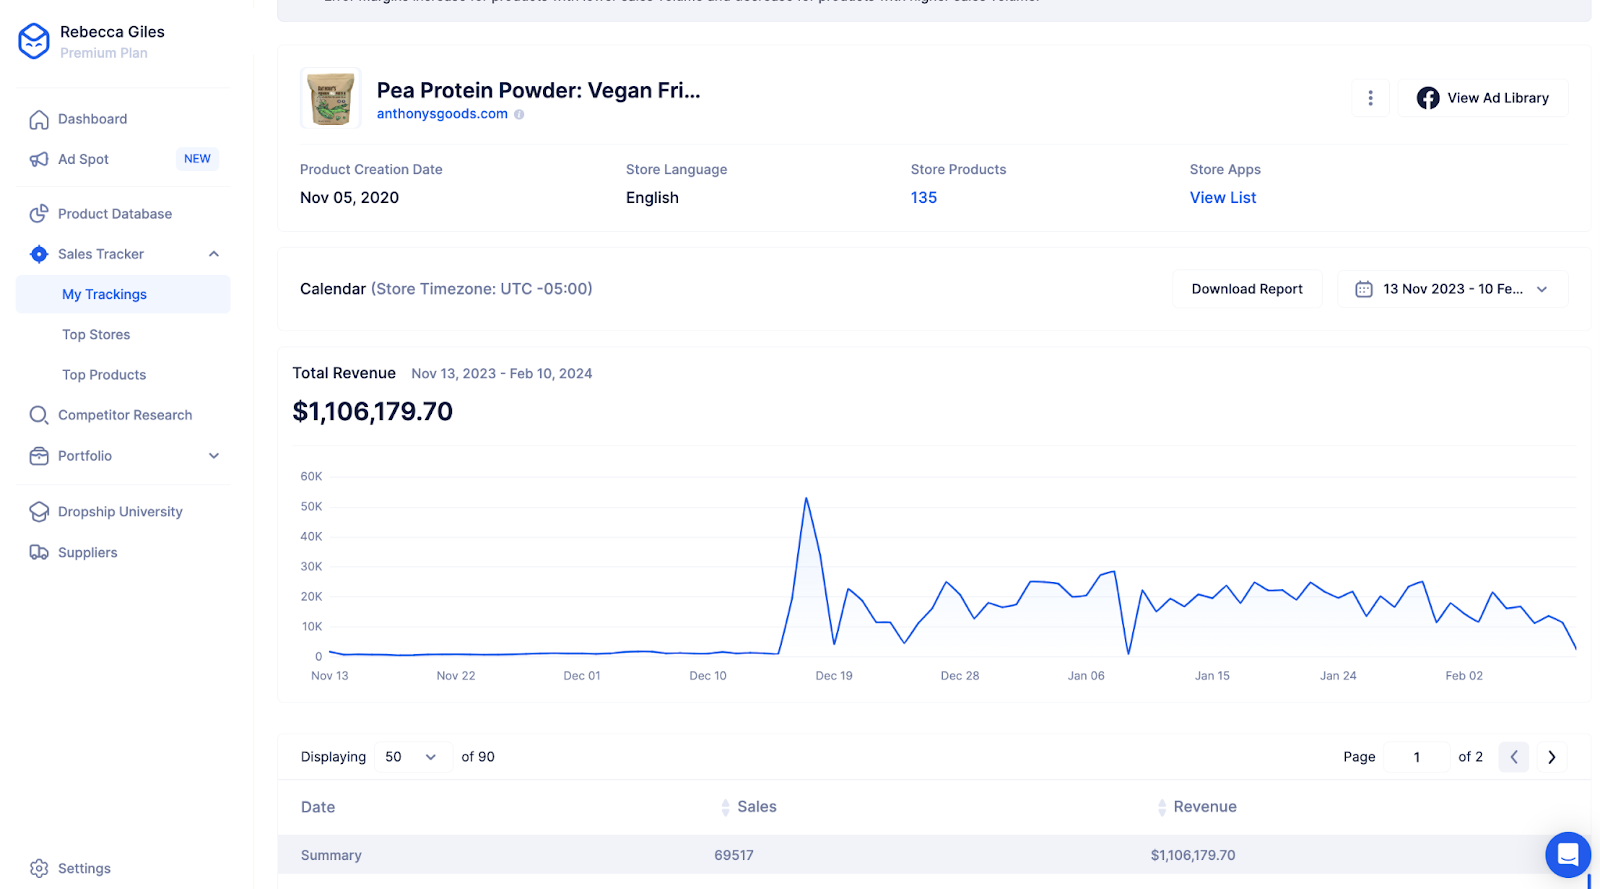1600x889 pixels.
Task: Collapse the Sales Tracker menu
Action: coord(214,254)
